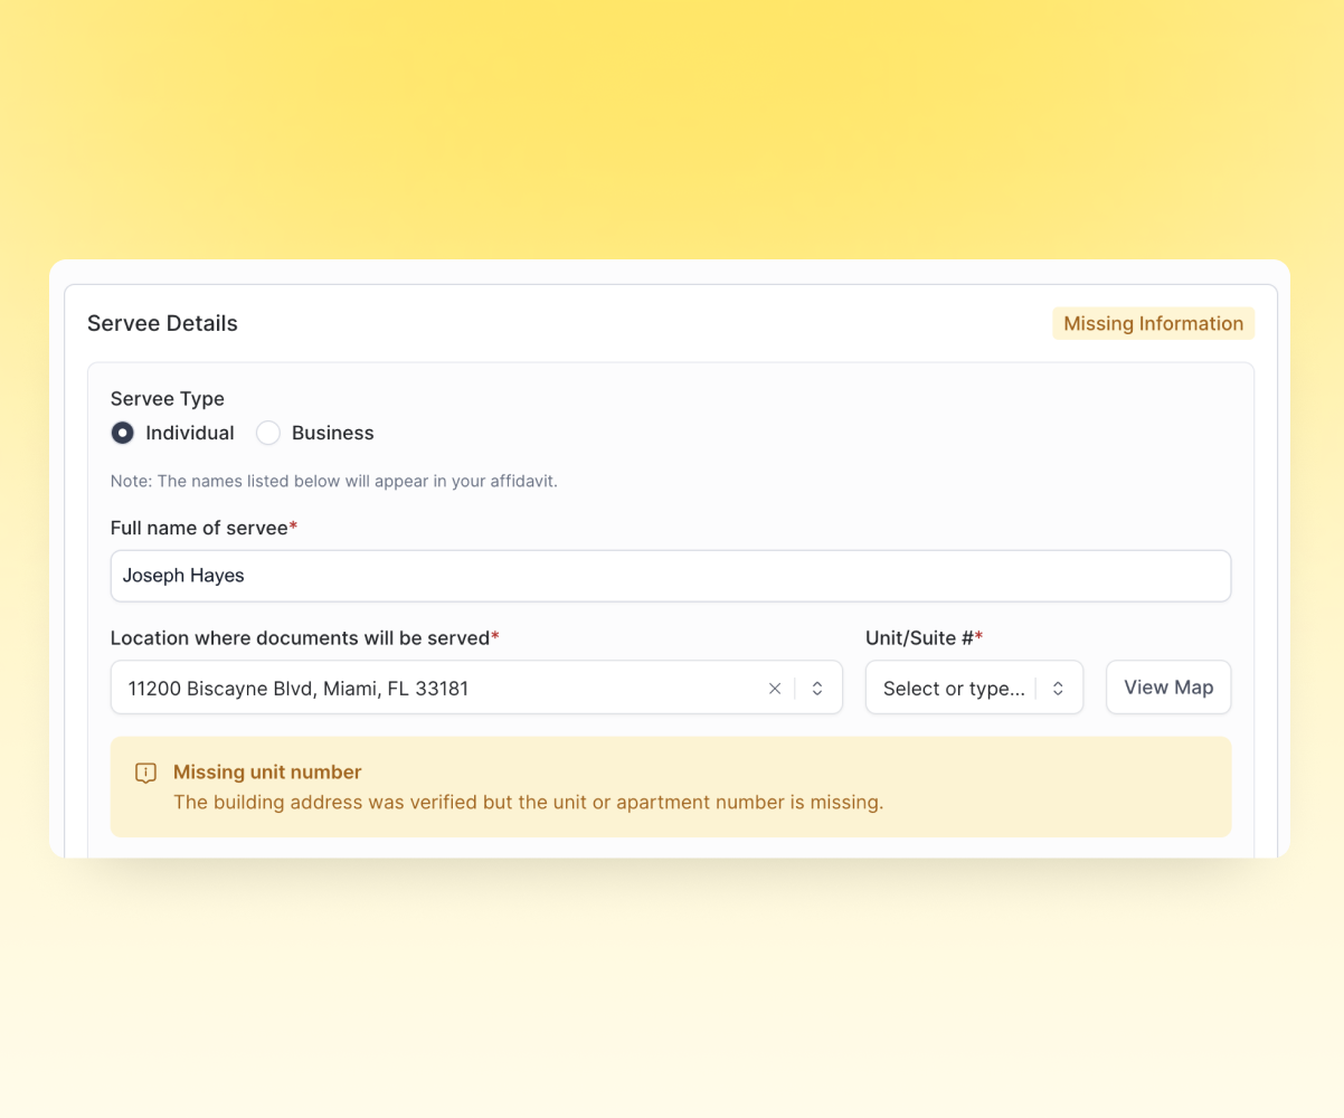The height and width of the screenshot is (1118, 1344).
Task: Click the warning icon beside Missing unit number
Action: (146, 773)
